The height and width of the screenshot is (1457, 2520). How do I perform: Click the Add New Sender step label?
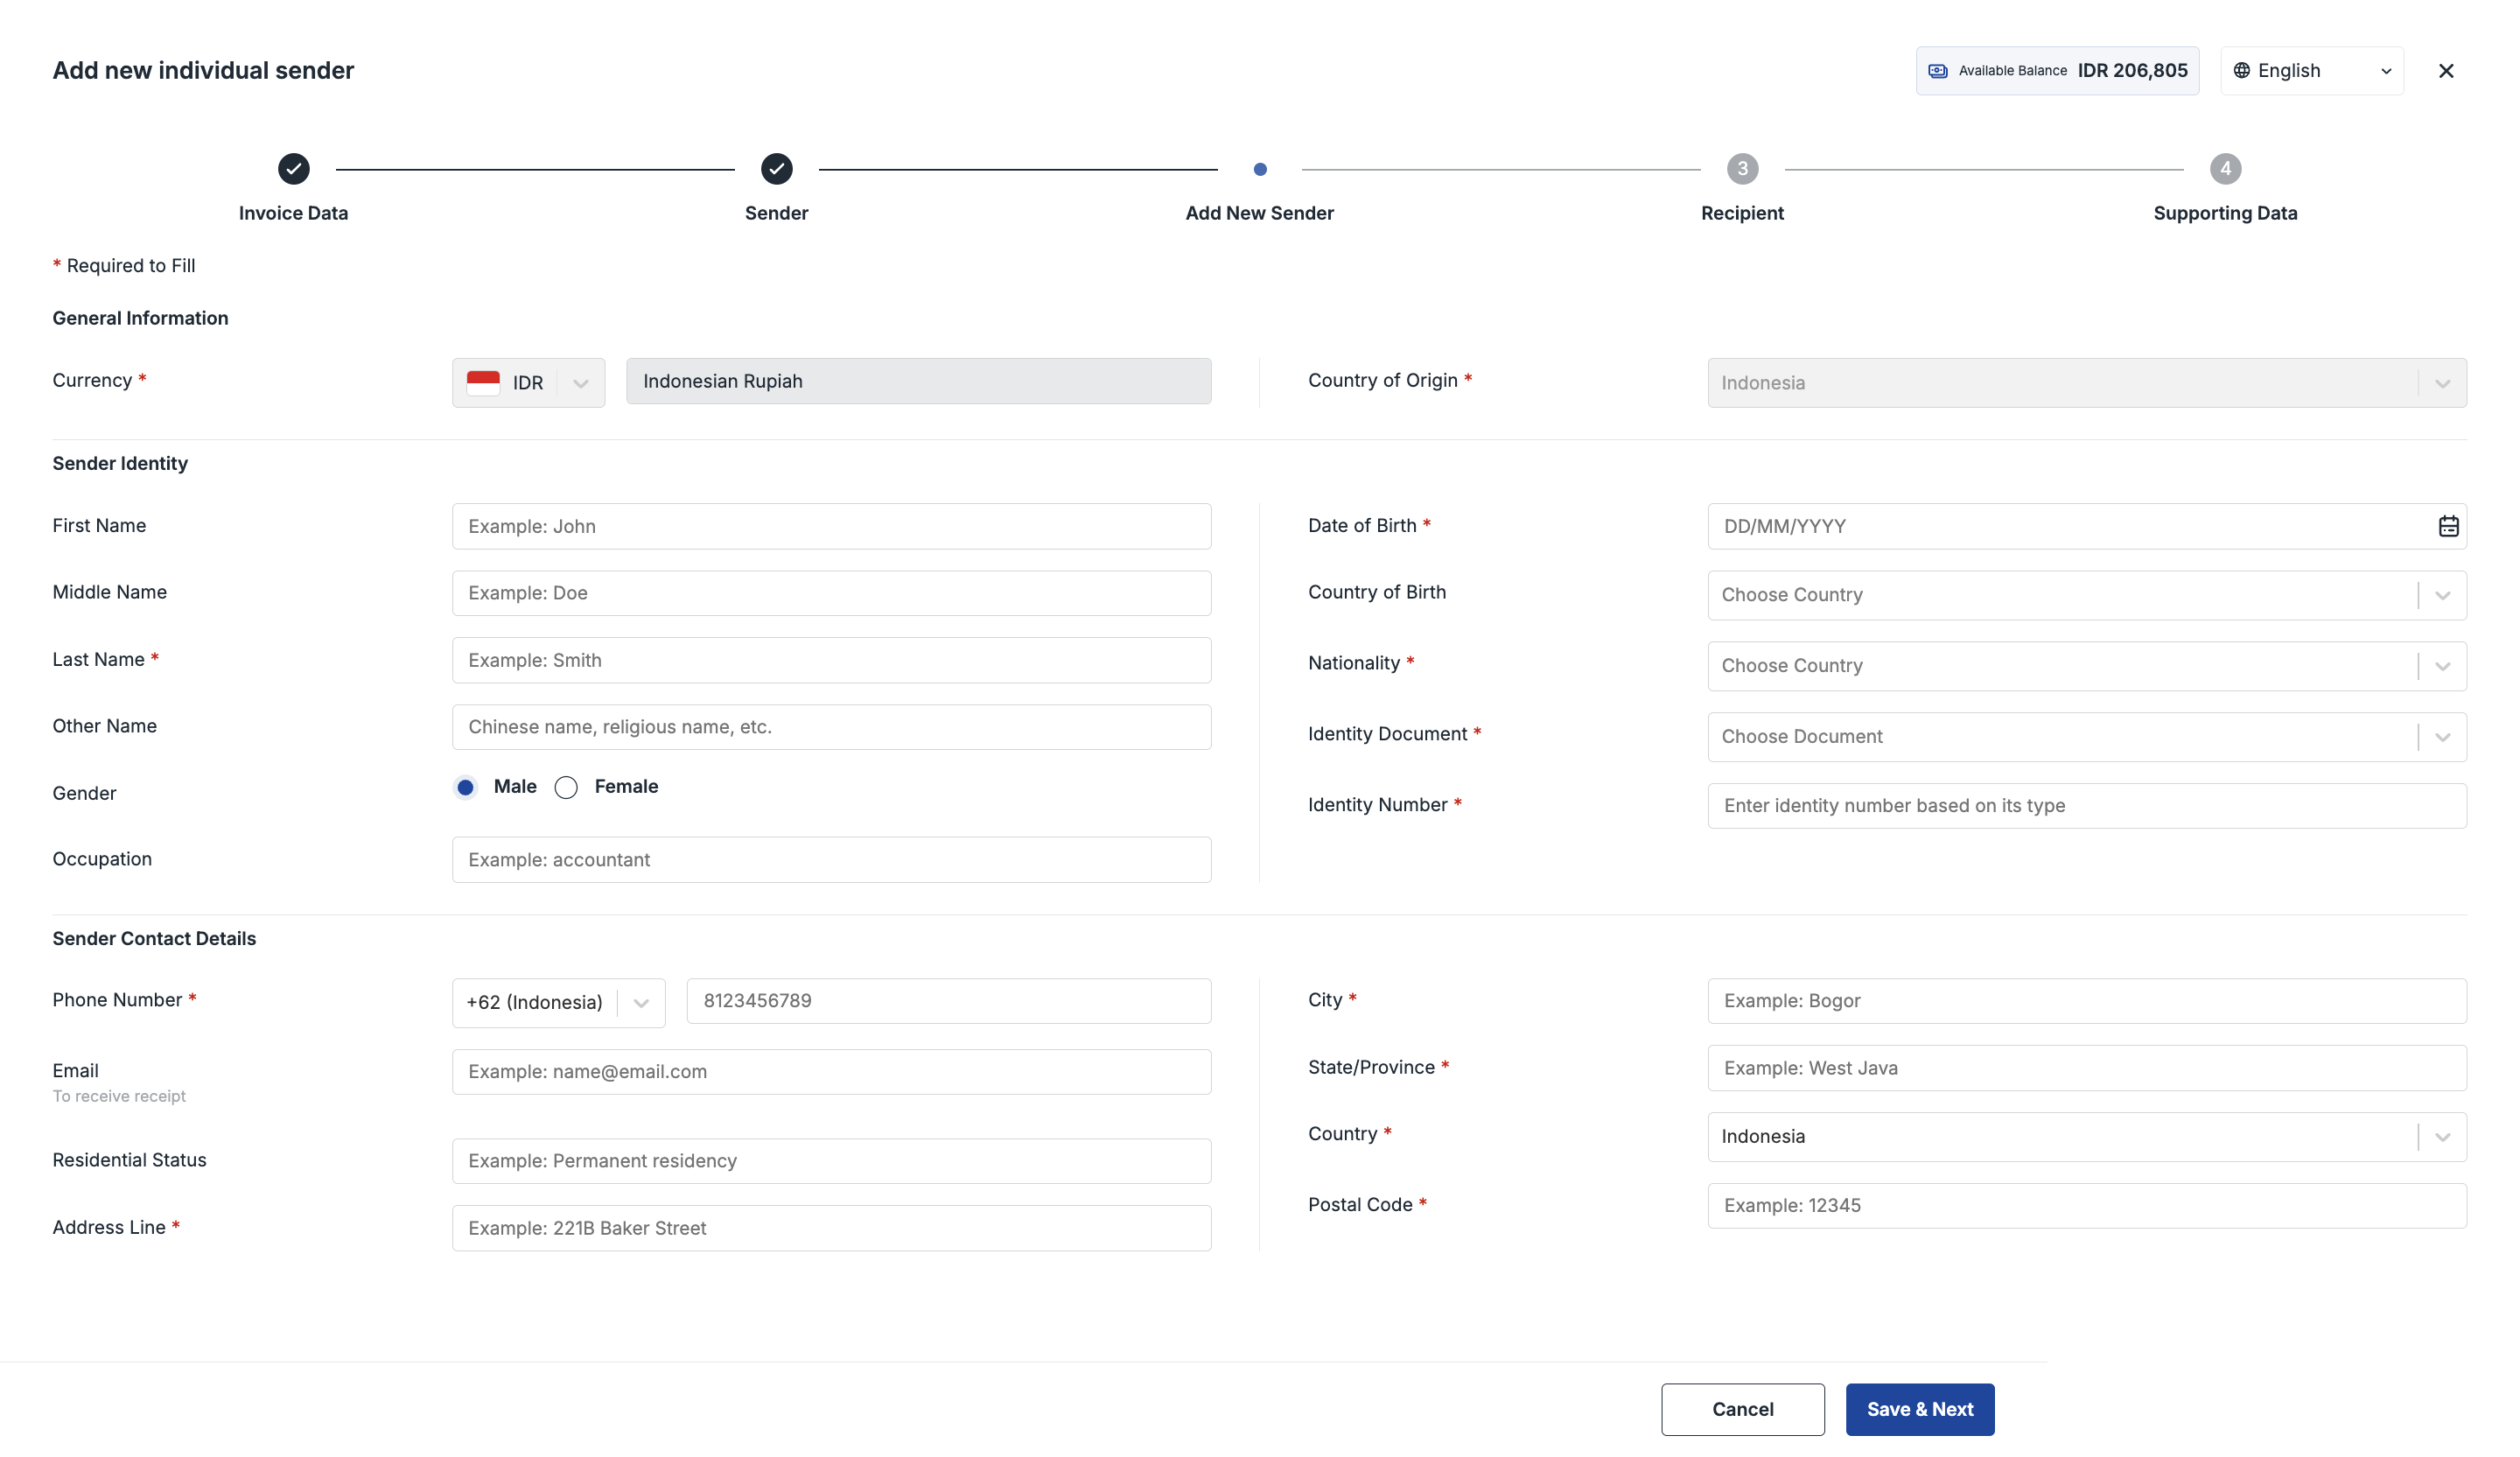tap(1259, 213)
